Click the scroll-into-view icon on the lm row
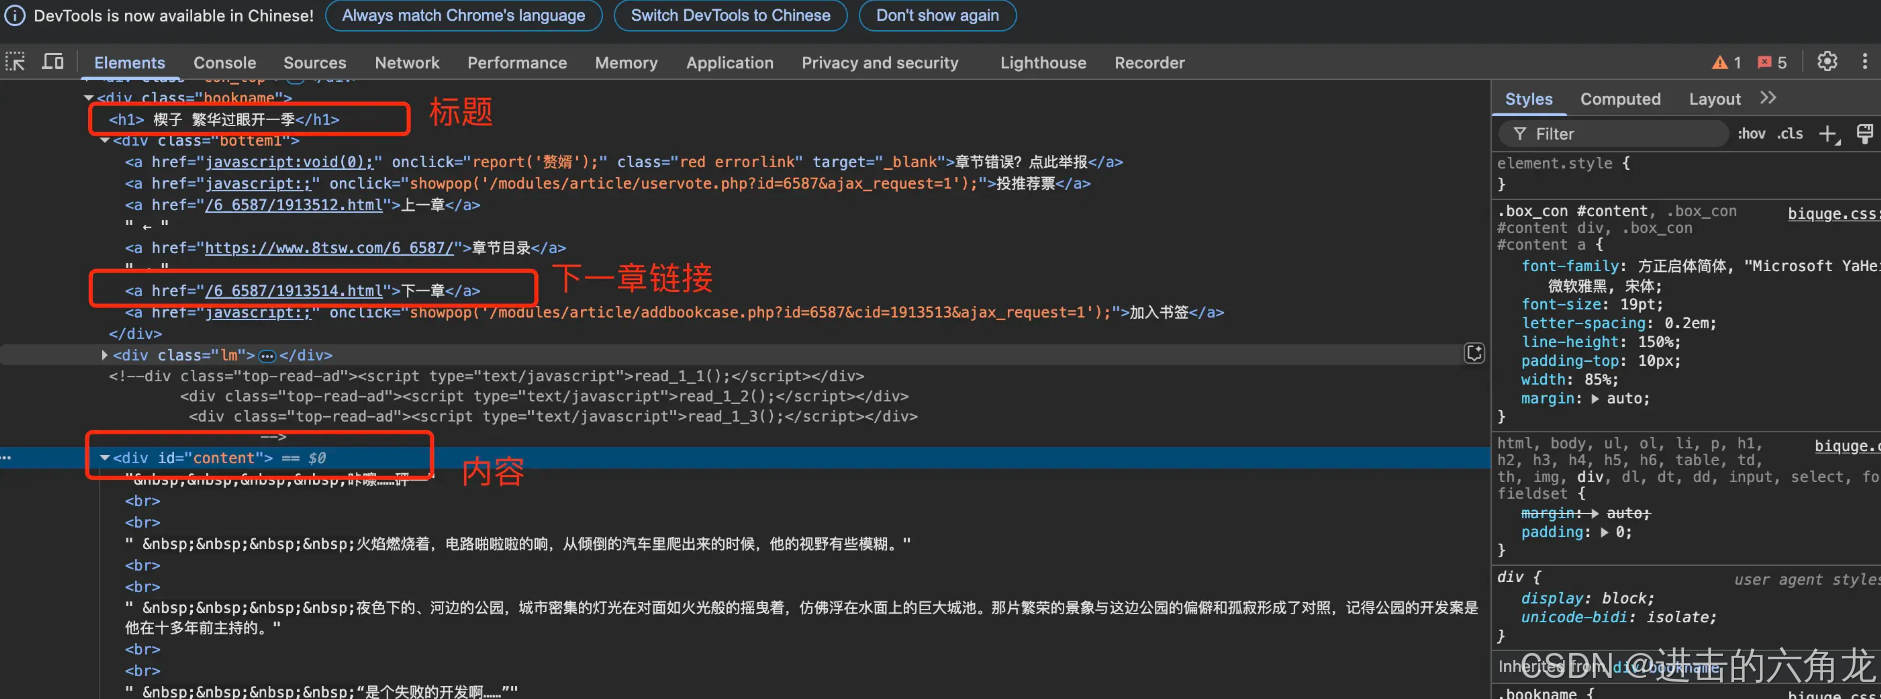1881x699 pixels. (x=1474, y=353)
